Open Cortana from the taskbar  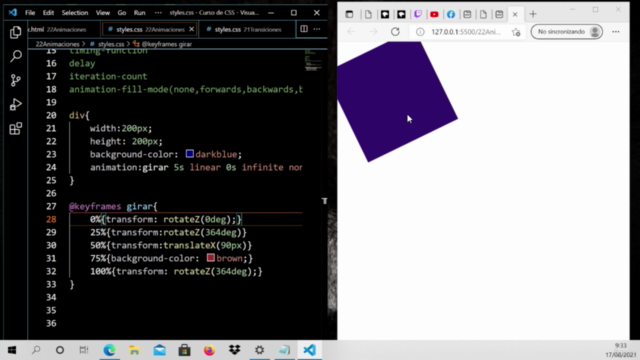click(x=60, y=350)
